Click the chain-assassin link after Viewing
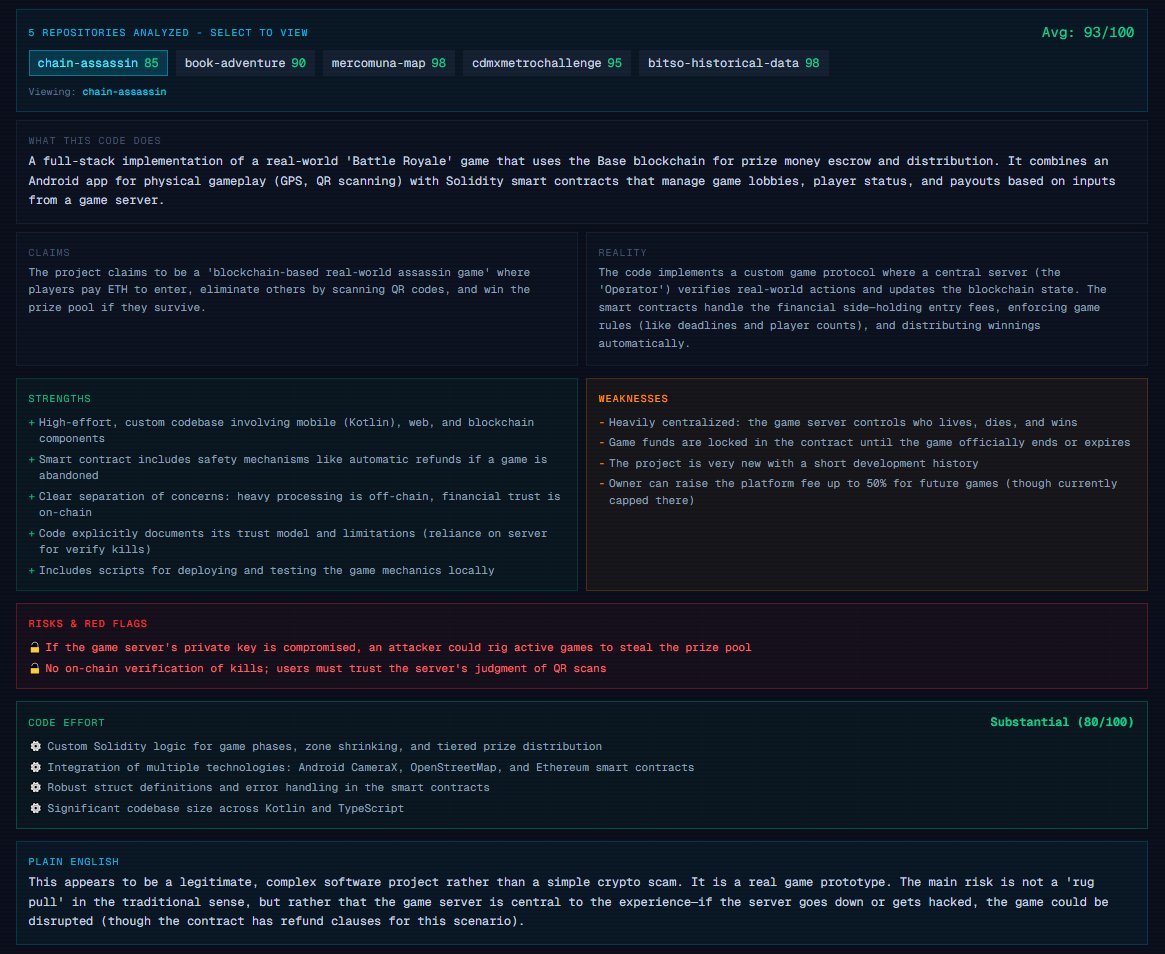Screen dimensions: 1165x954 click(x=124, y=91)
